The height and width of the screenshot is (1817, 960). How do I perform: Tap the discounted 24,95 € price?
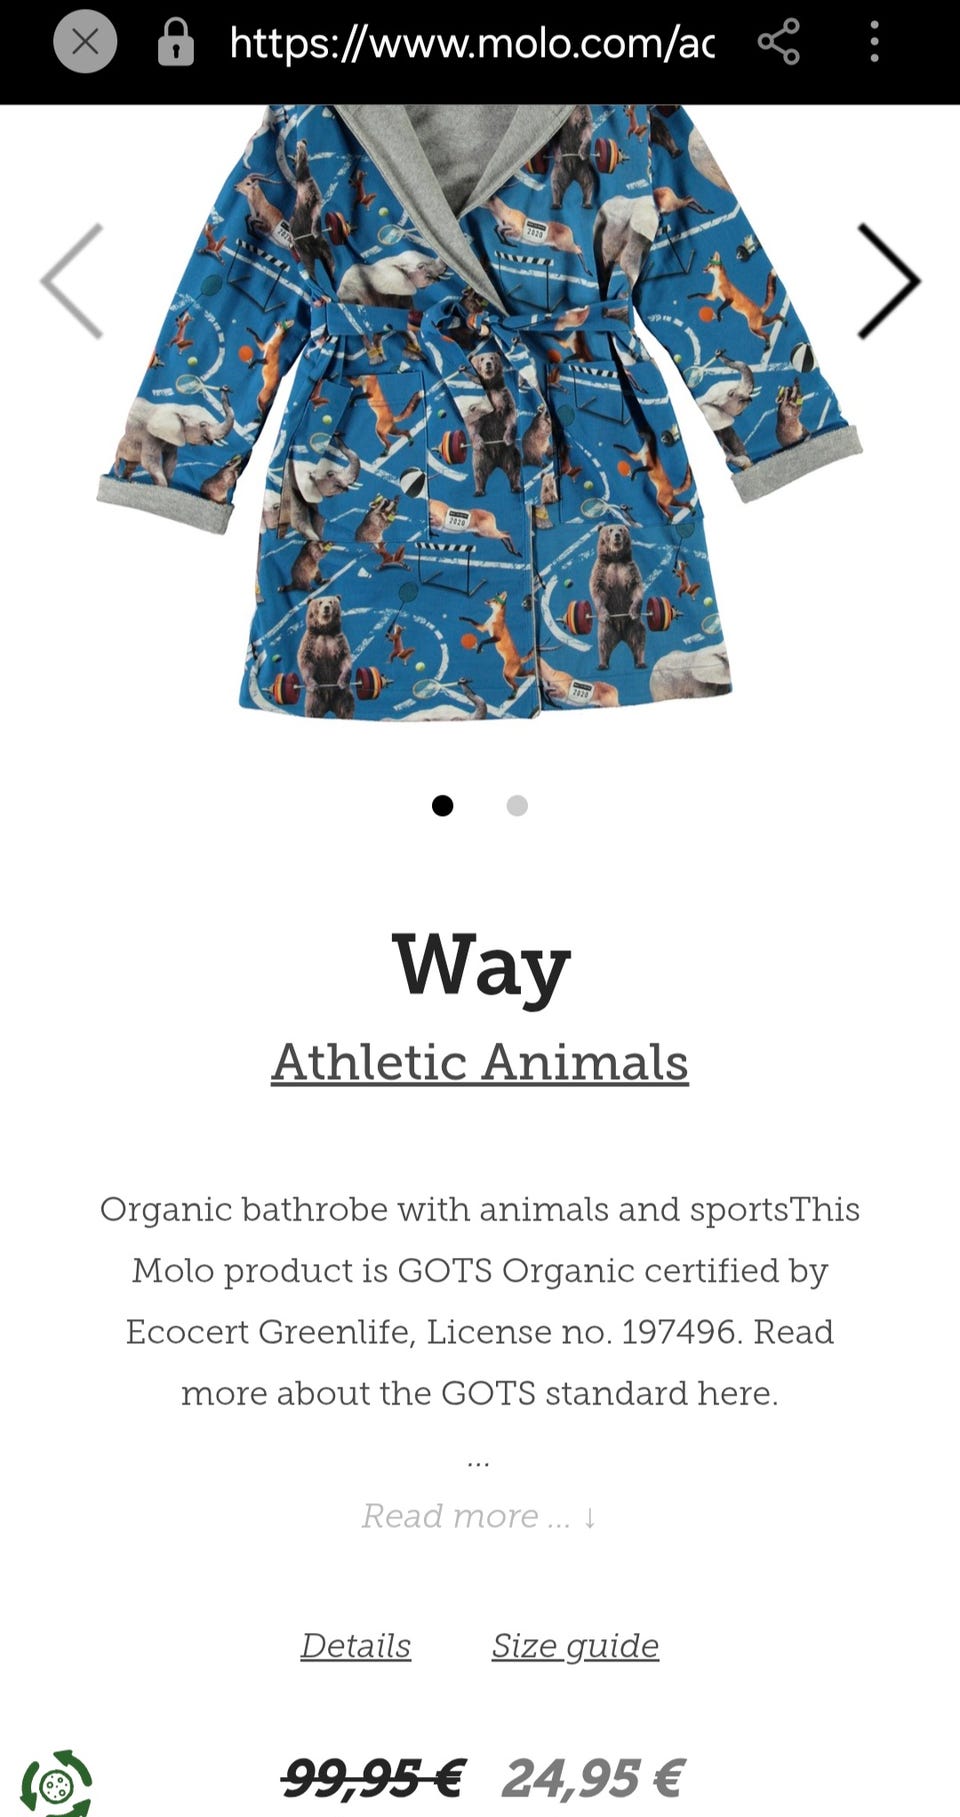[593, 1778]
